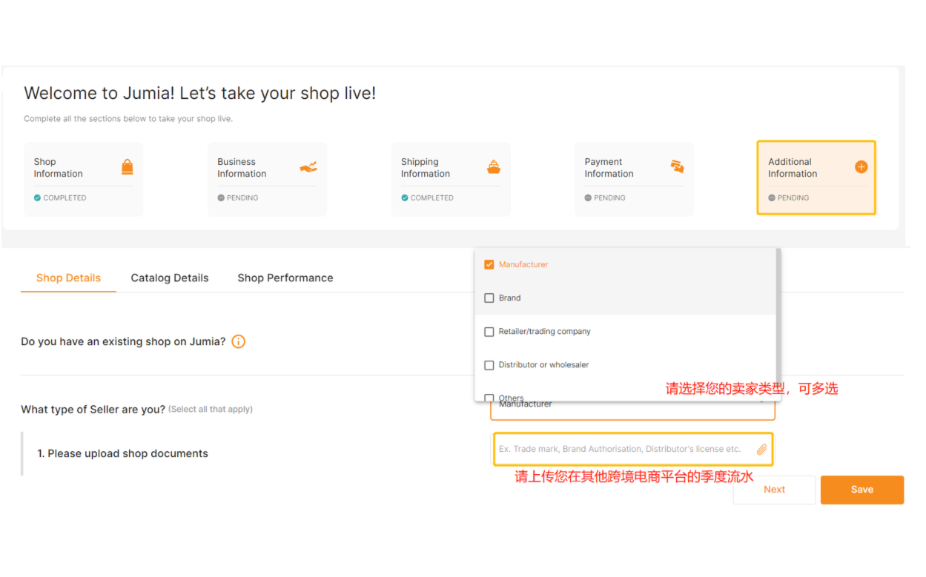Tick the Distributor or wholesaler checkbox
The height and width of the screenshot is (577, 926).
pos(489,365)
